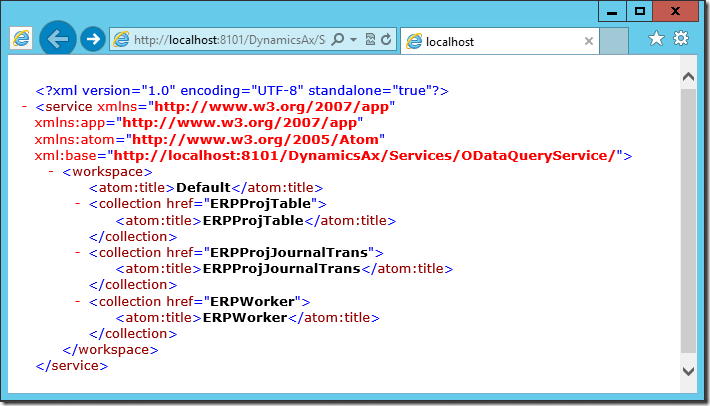This screenshot has height=406, width=710.
Task: Close the Internet Explorer window
Action: [676, 11]
